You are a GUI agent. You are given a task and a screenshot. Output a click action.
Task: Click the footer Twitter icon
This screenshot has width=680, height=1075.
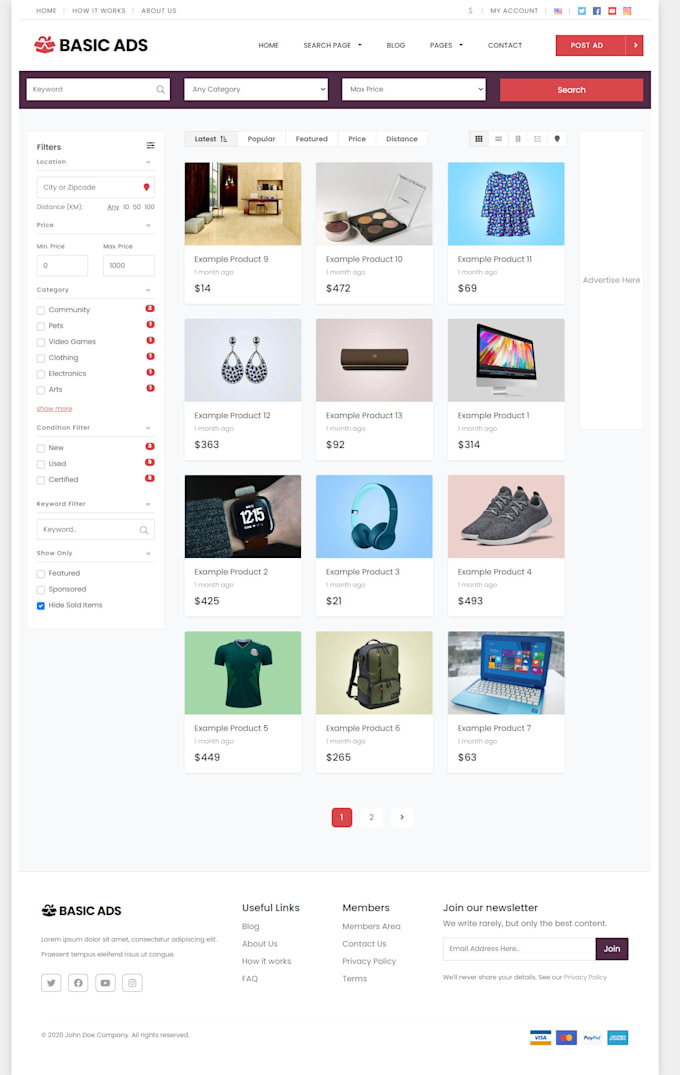pos(51,982)
